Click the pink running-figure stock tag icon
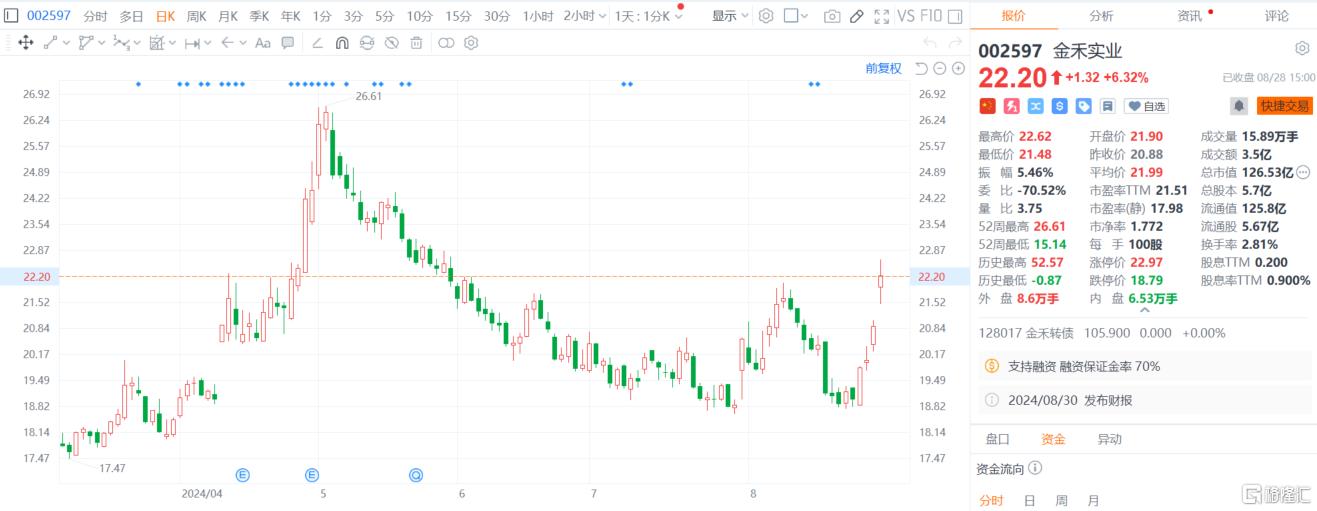 1011,106
